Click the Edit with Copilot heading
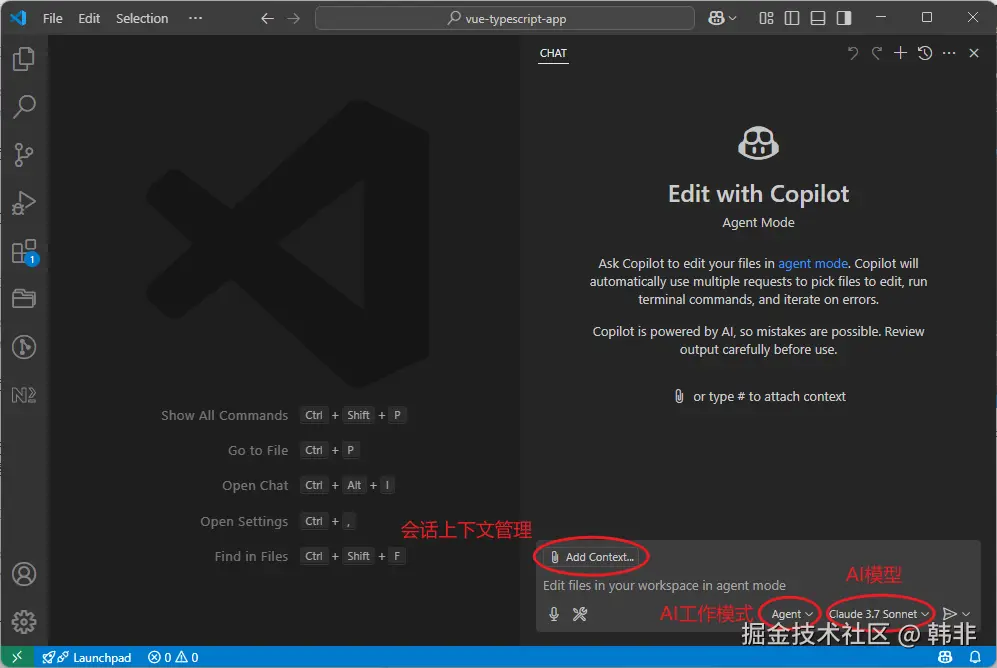 tap(758, 194)
